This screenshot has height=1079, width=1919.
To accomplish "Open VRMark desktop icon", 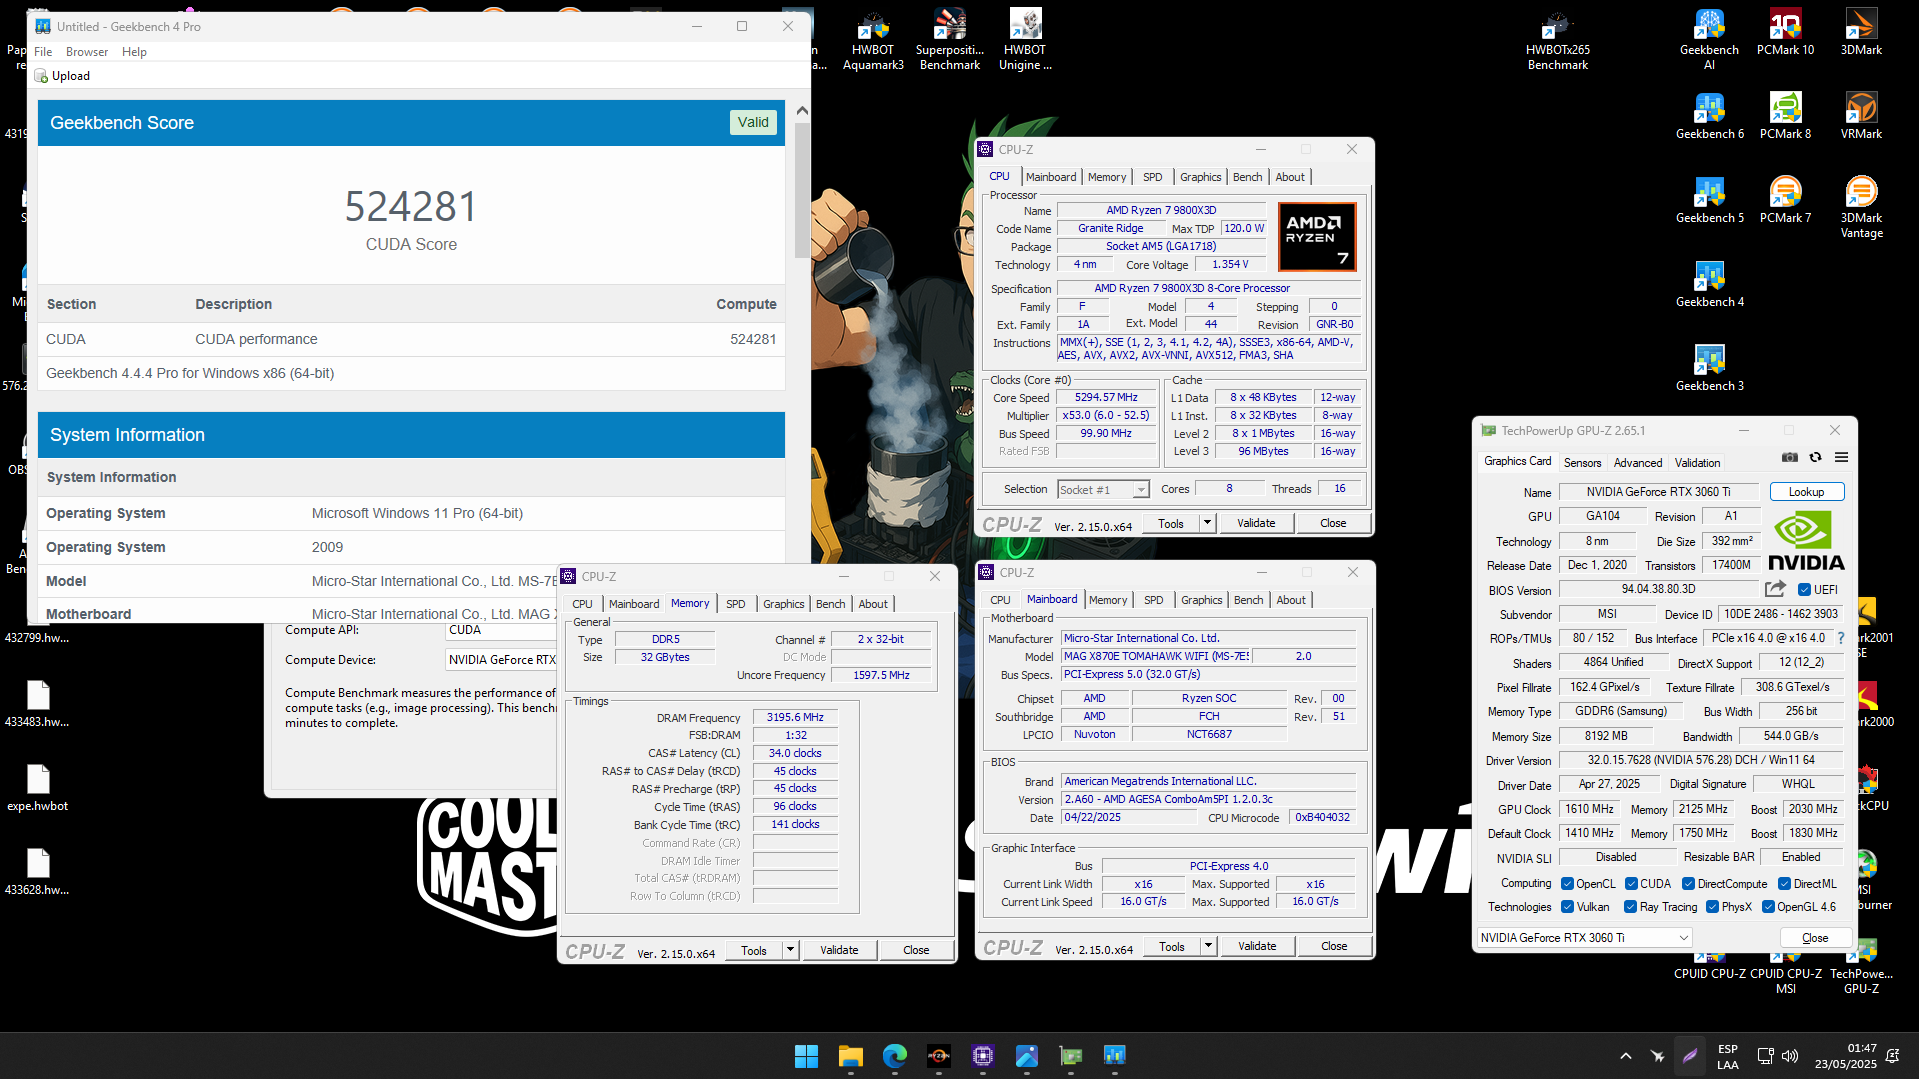I will [1861, 116].
